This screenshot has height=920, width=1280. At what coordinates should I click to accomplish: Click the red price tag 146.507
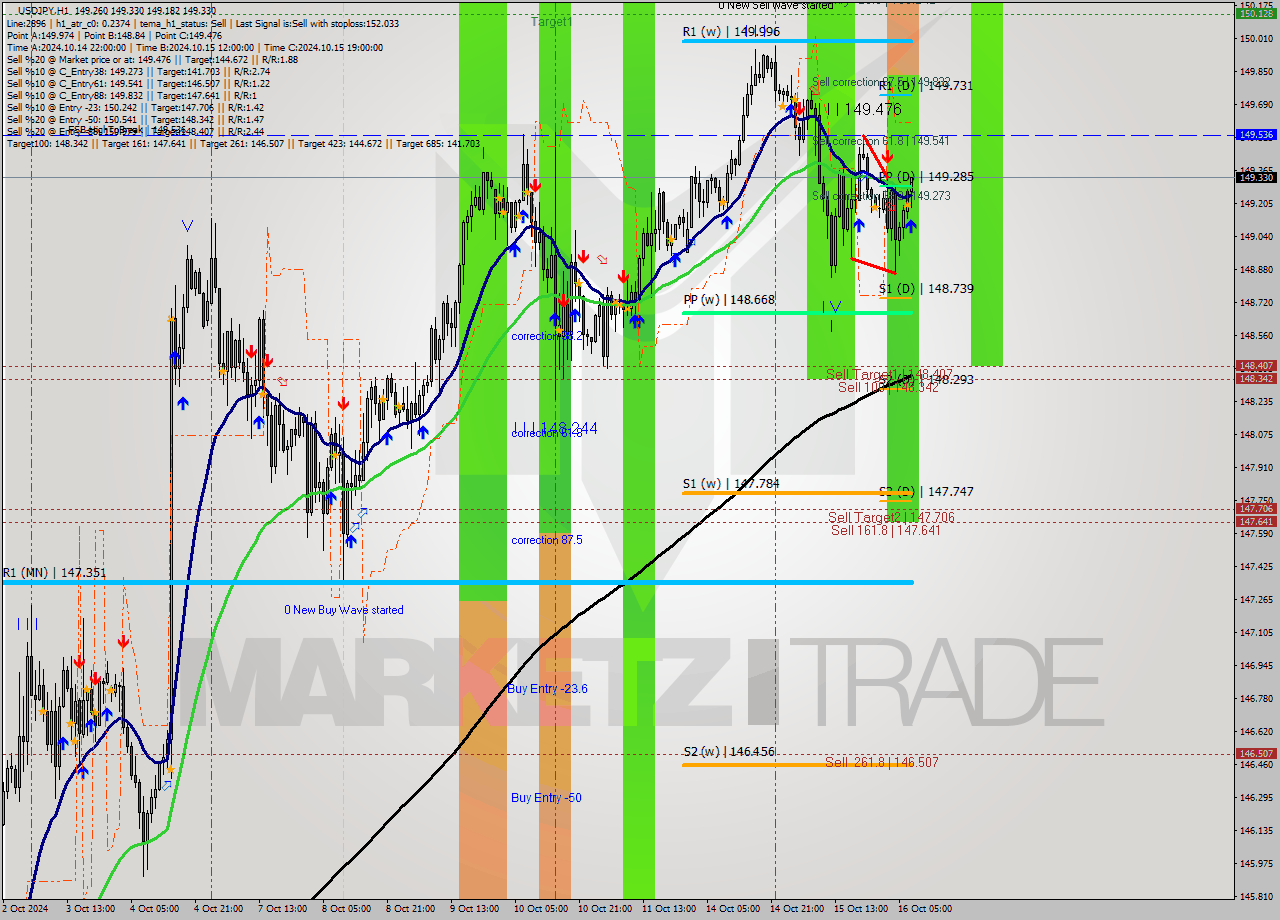[x=1255, y=754]
